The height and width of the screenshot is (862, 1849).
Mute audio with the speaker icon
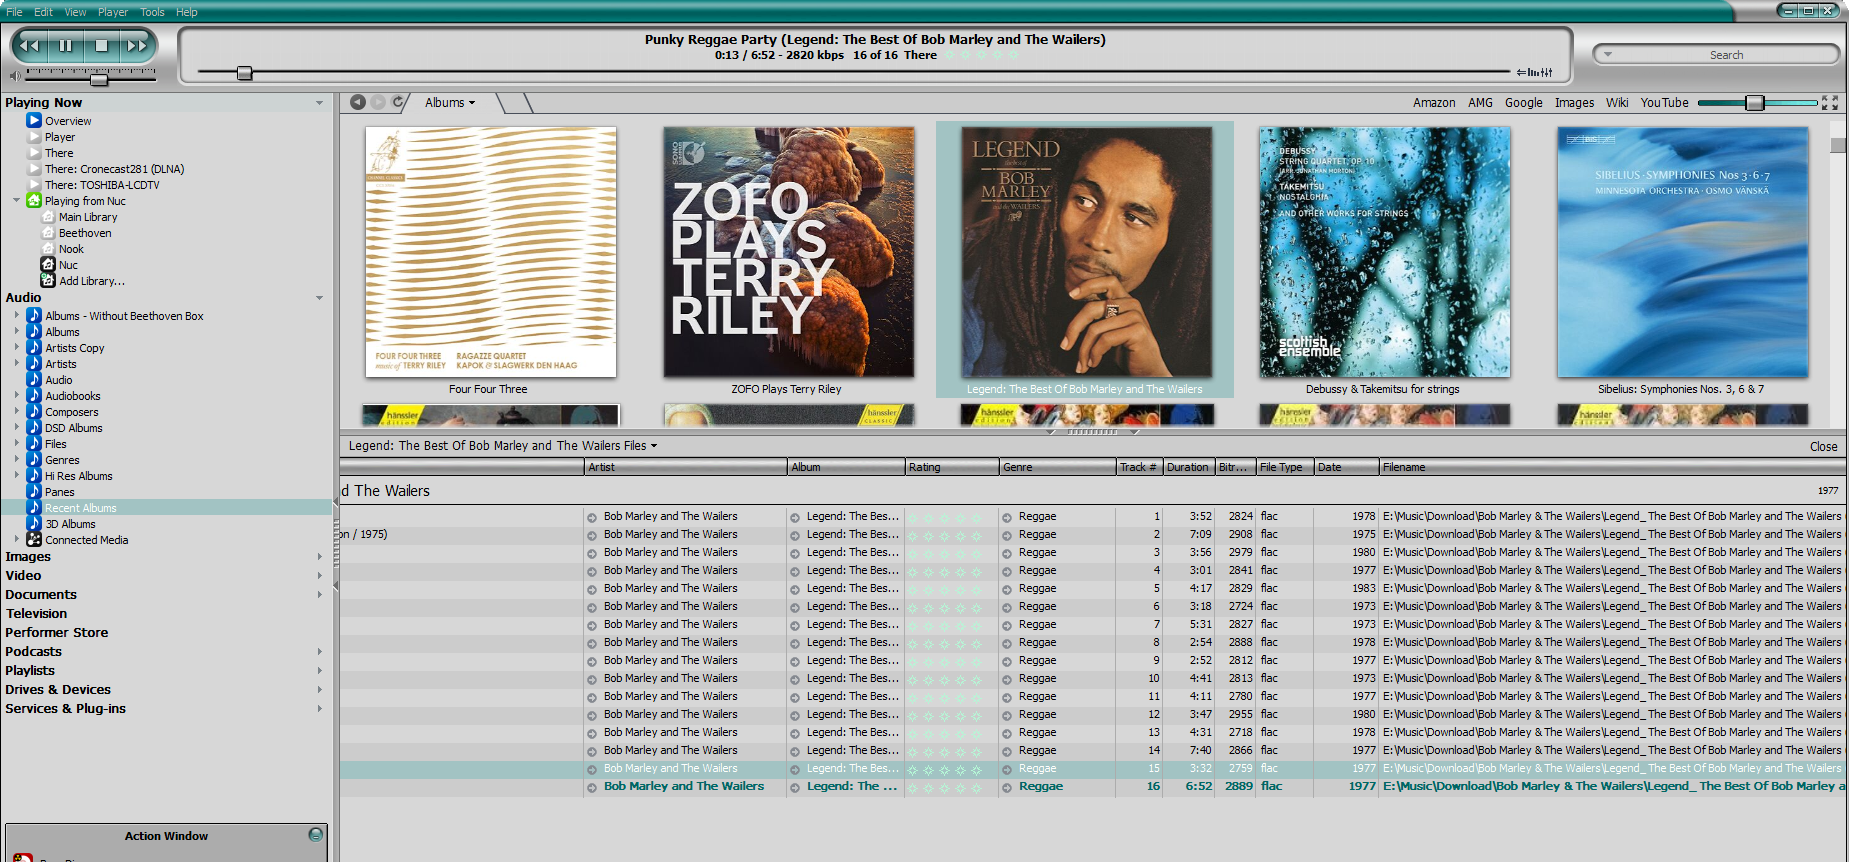(14, 76)
